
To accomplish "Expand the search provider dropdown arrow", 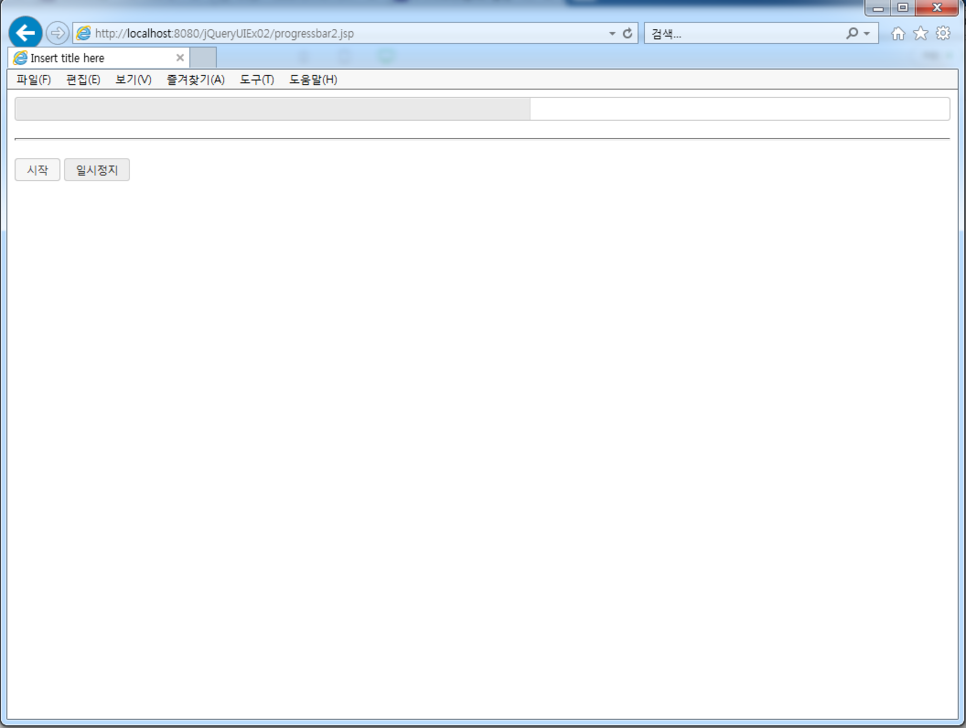I will 867,33.
